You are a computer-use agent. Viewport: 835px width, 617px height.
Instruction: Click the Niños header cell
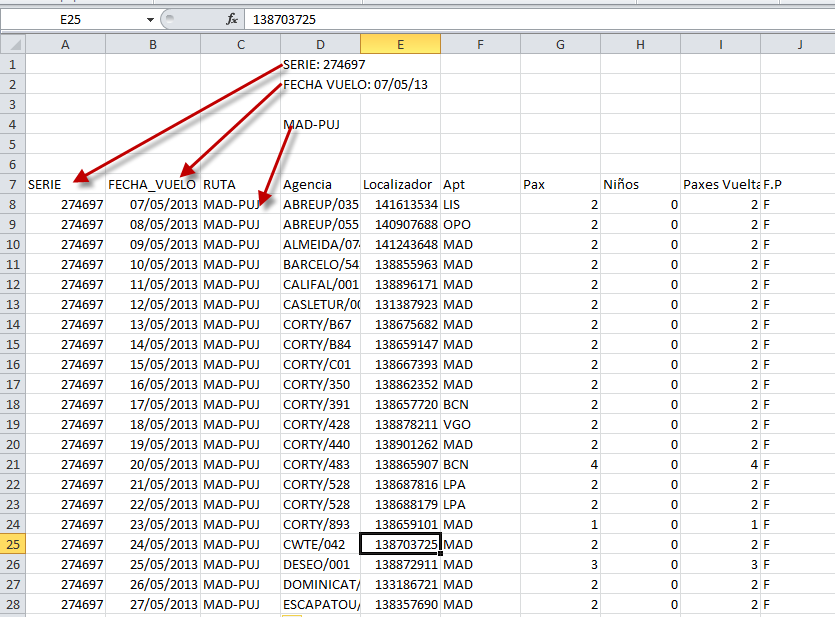(640, 184)
